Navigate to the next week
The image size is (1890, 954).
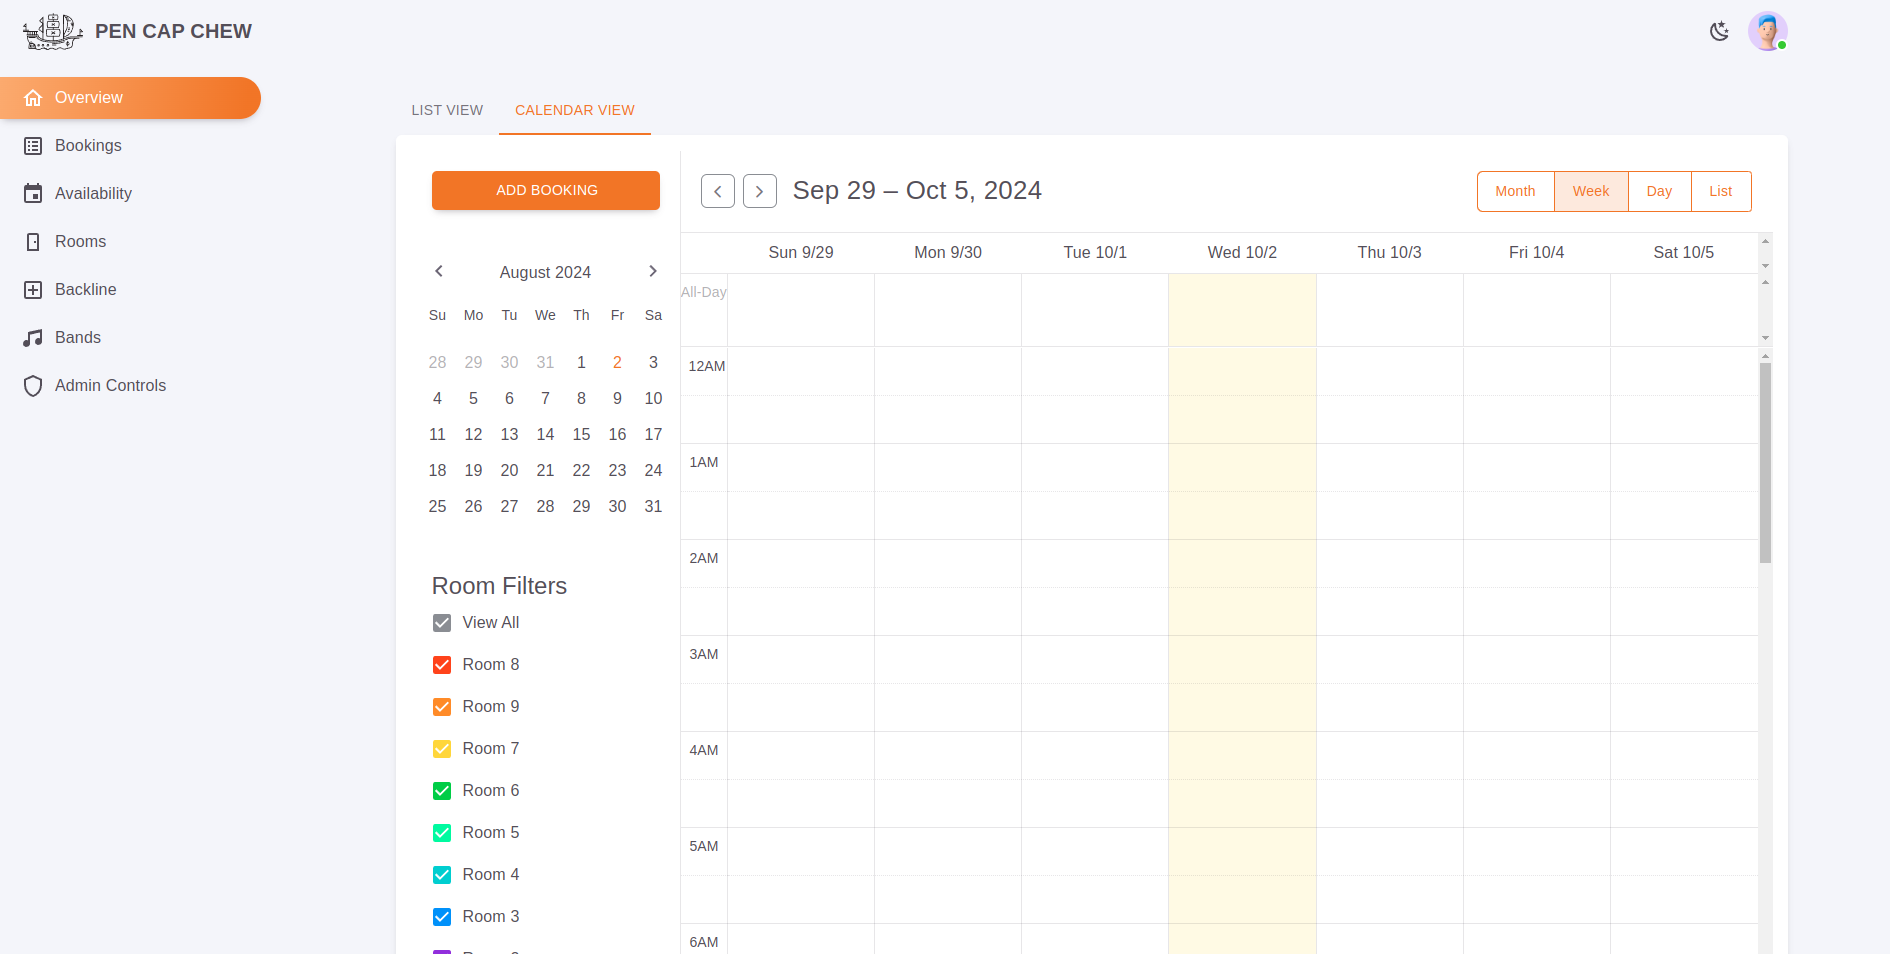tap(760, 191)
